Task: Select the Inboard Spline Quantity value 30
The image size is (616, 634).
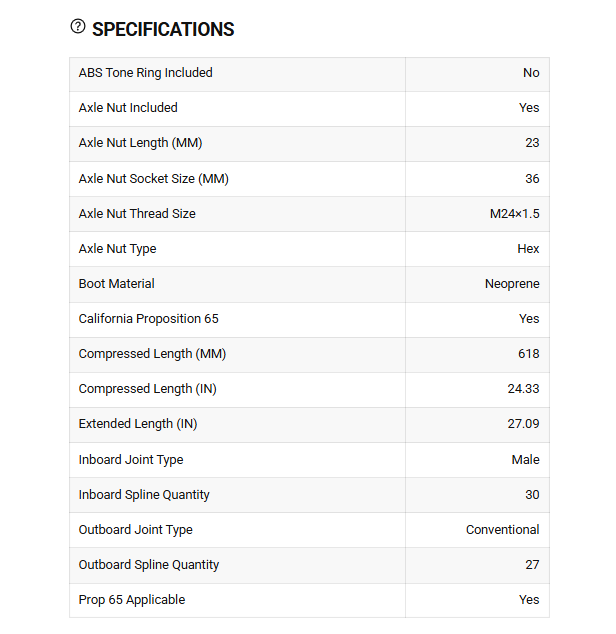Action: 532,495
